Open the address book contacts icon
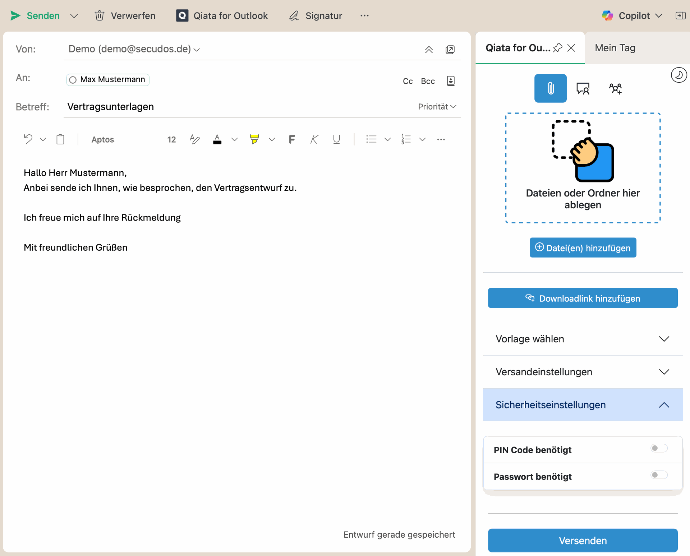Screen dimensions: 690x556 pos(451,80)
